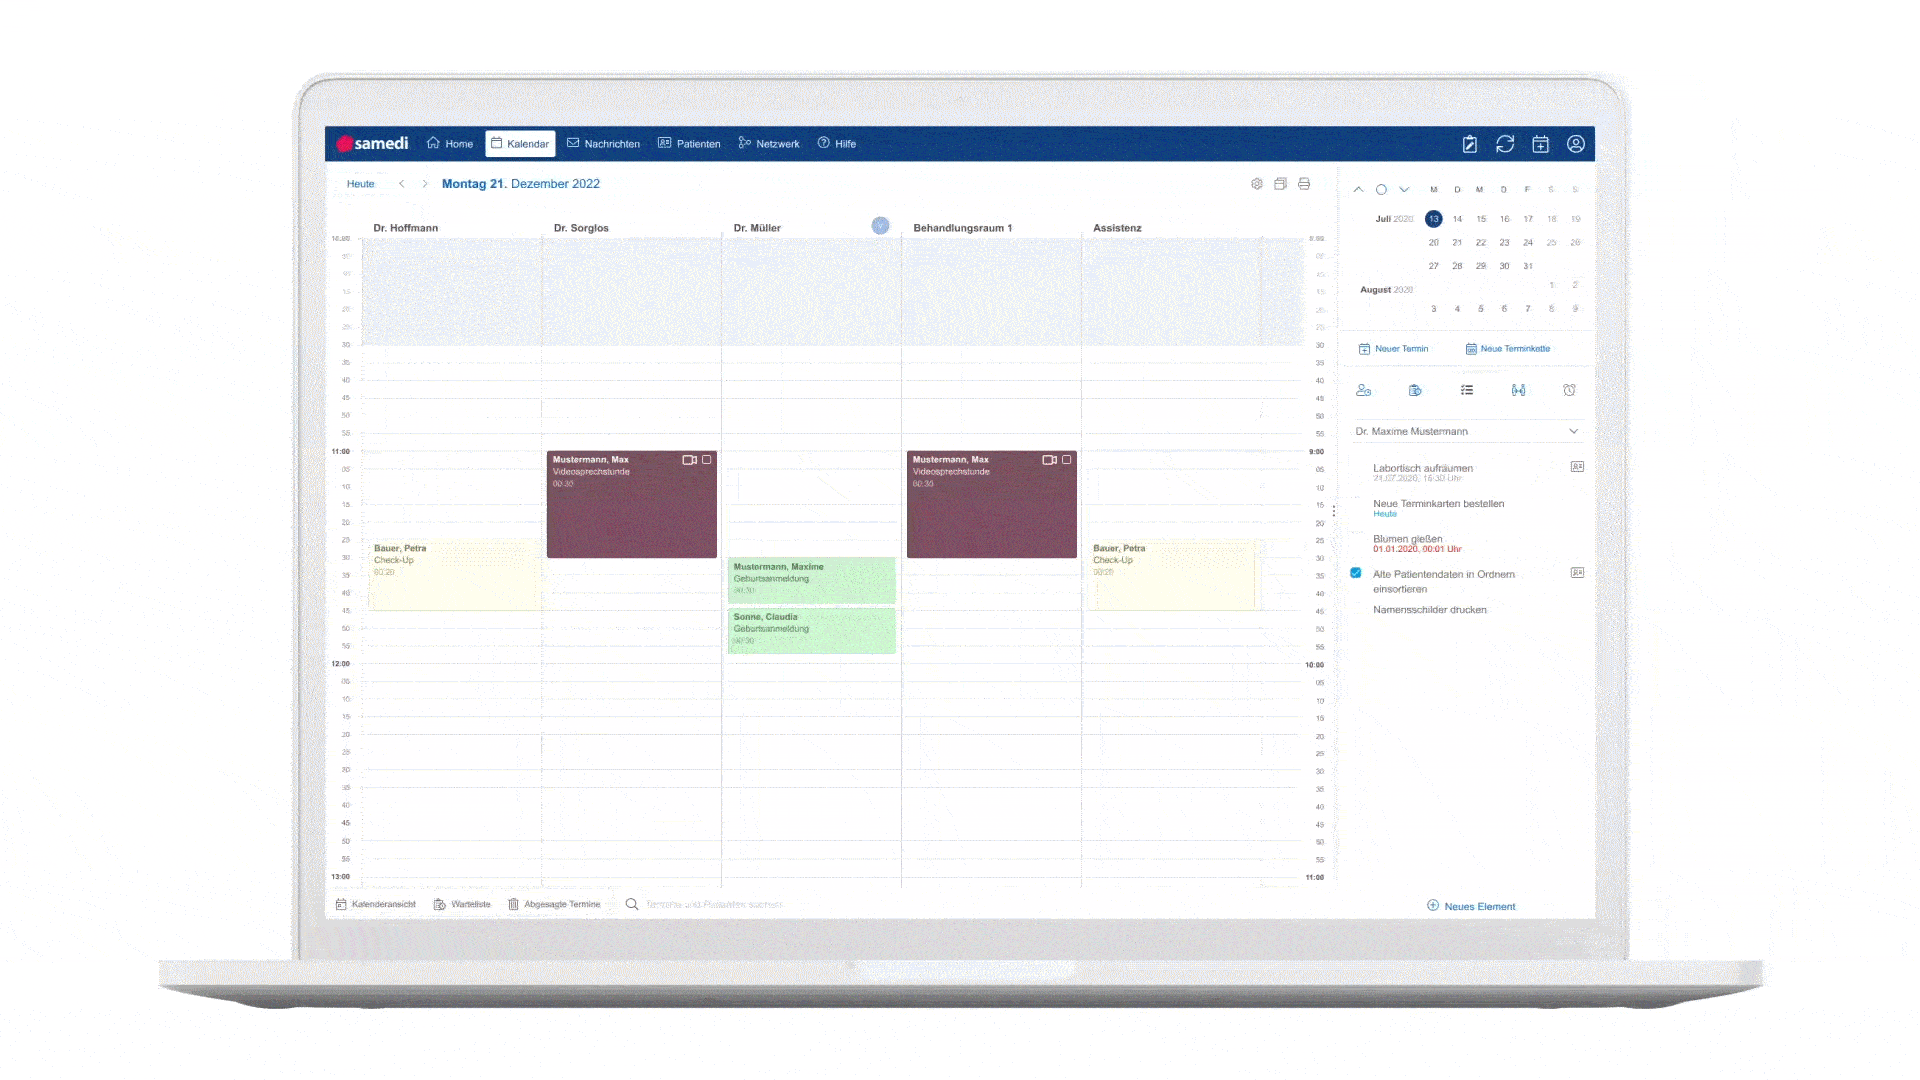
Task: Select the green Sonne, Claudia appointment block
Action: coord(811,630)
